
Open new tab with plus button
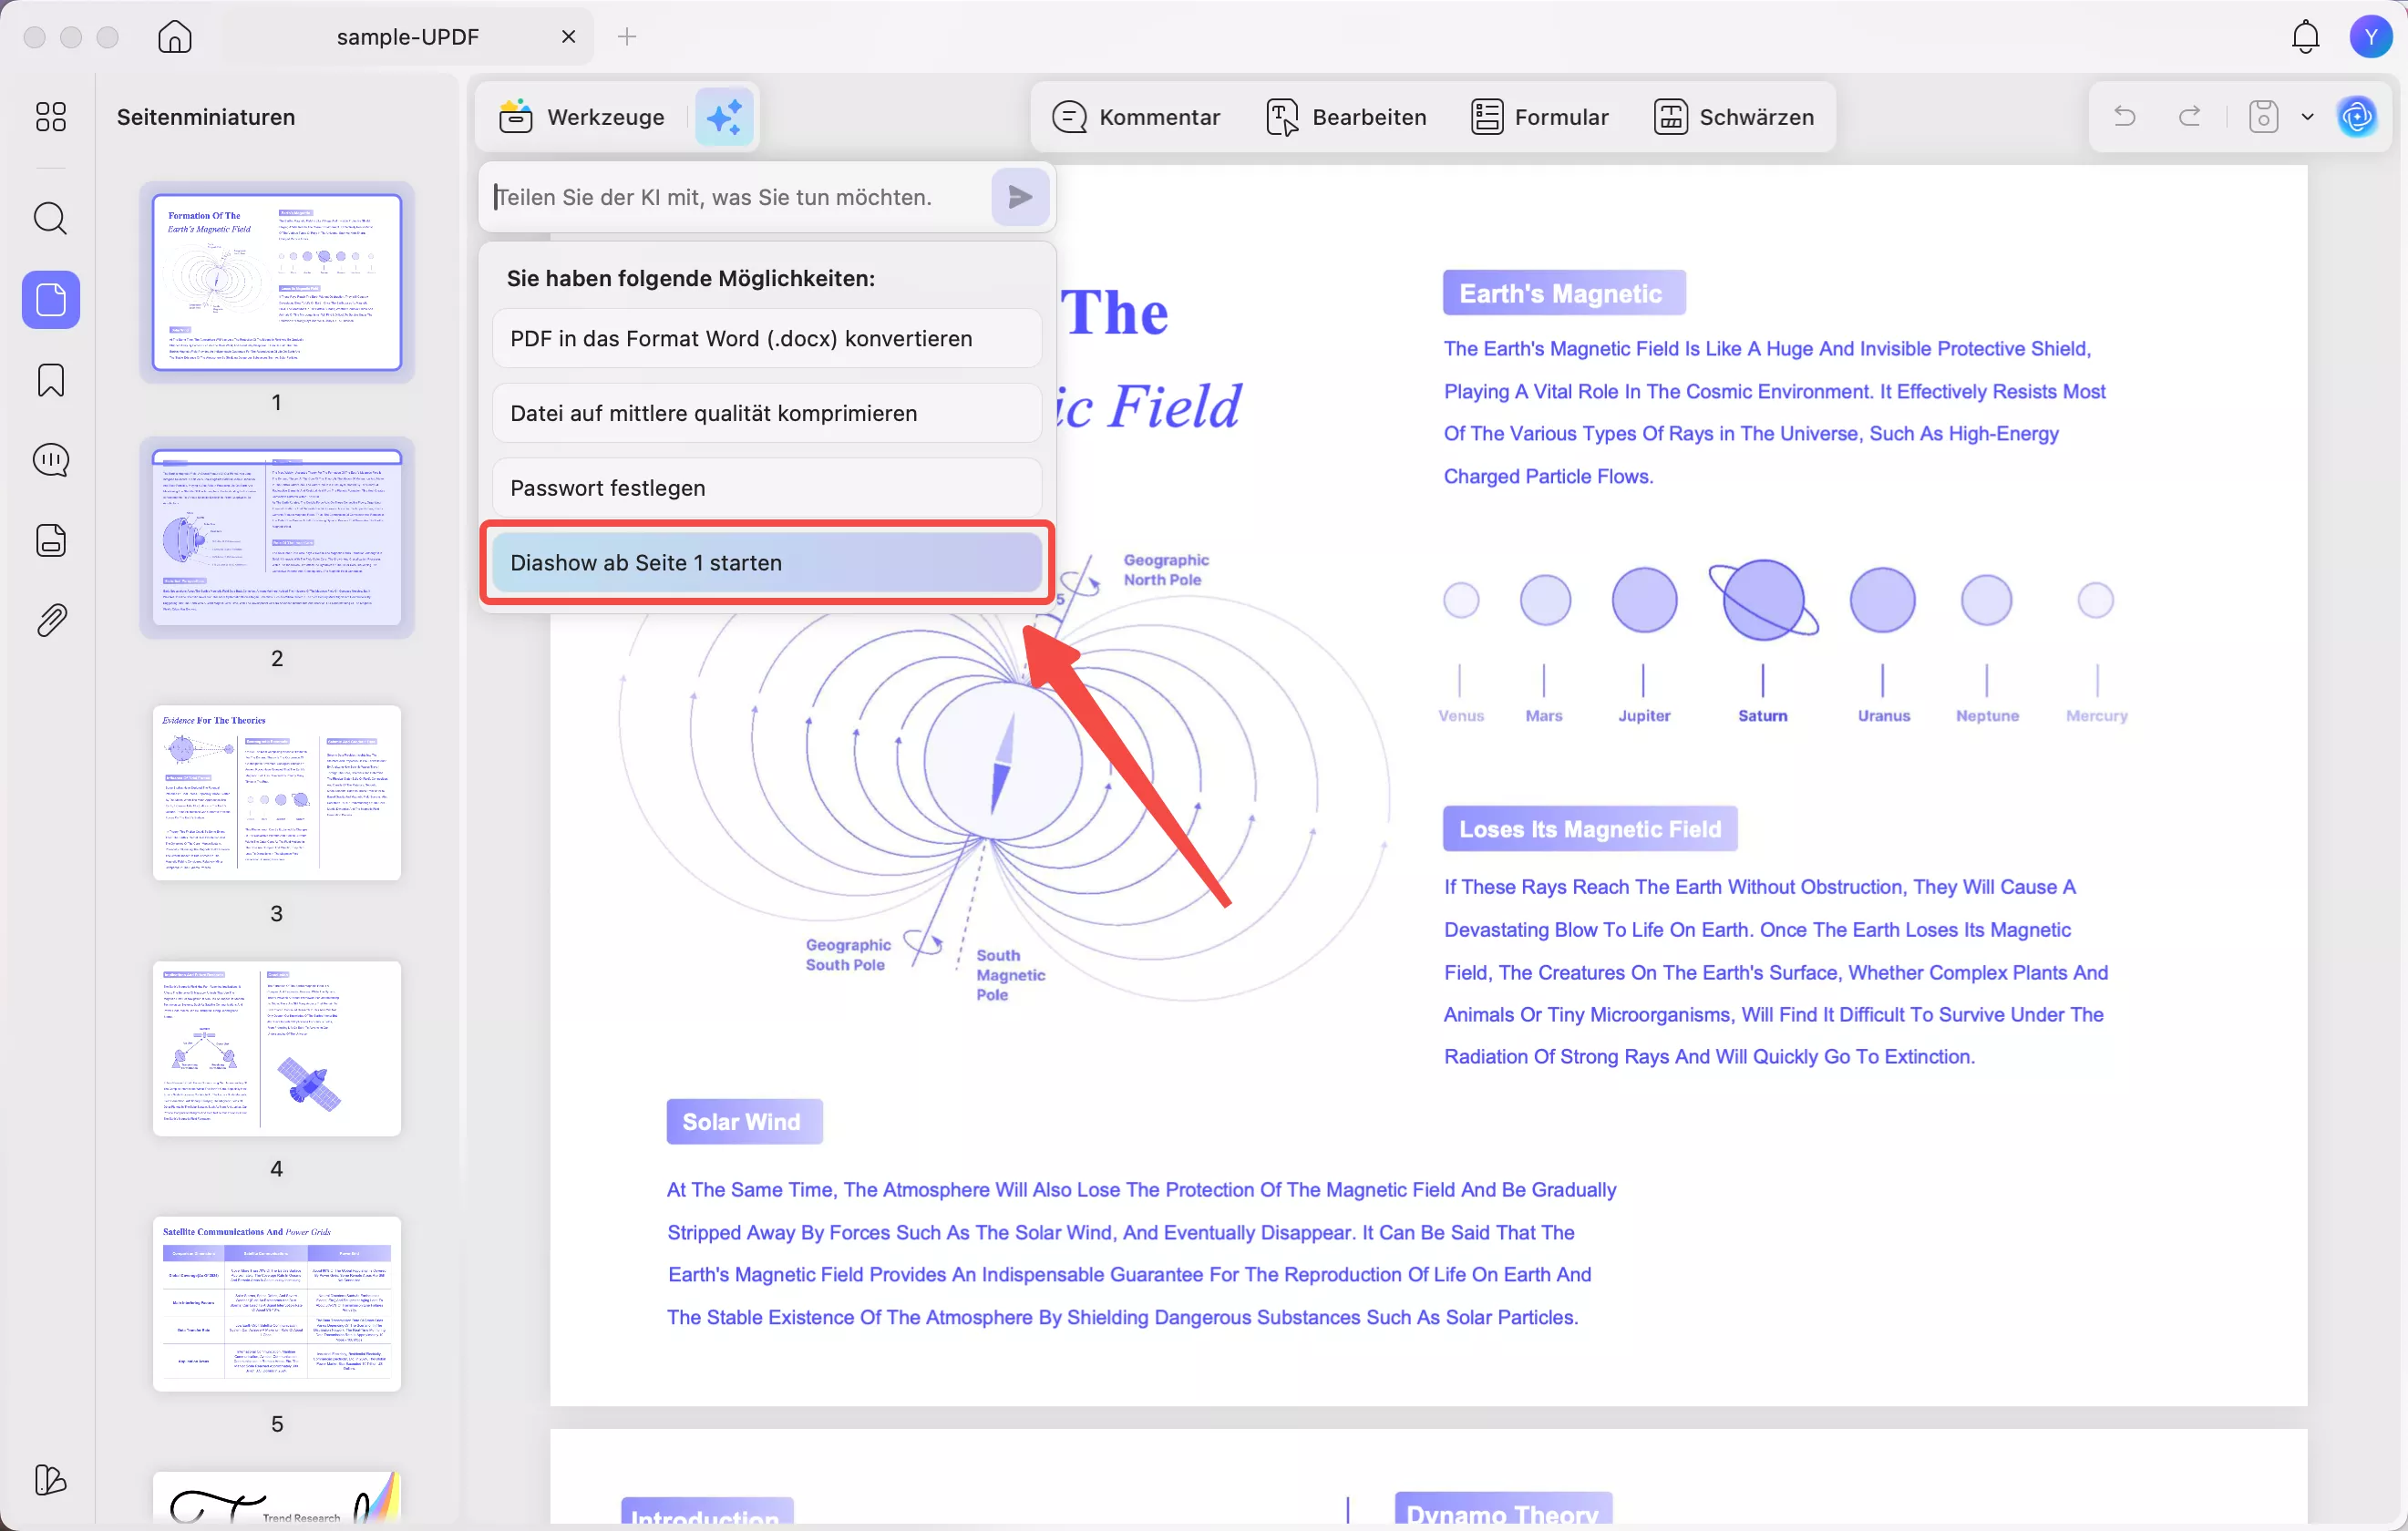[x=627, y=37]
